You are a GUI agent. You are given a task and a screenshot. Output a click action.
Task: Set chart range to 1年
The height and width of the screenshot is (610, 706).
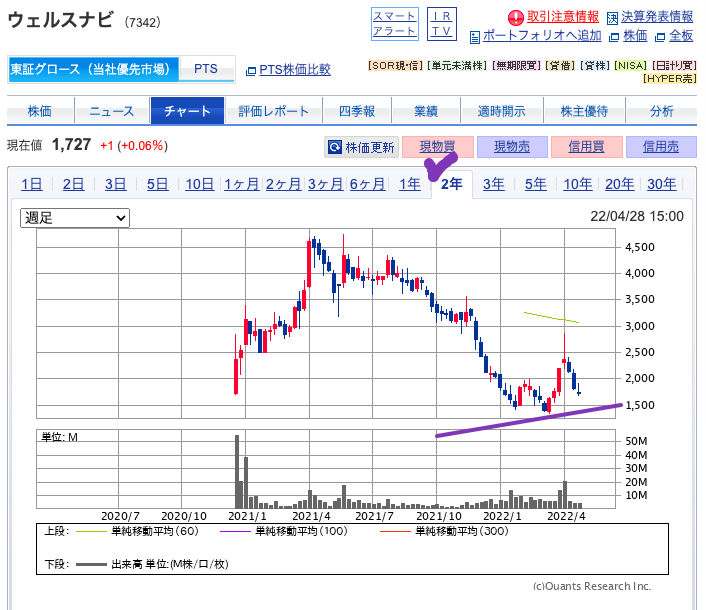(410, 184)
